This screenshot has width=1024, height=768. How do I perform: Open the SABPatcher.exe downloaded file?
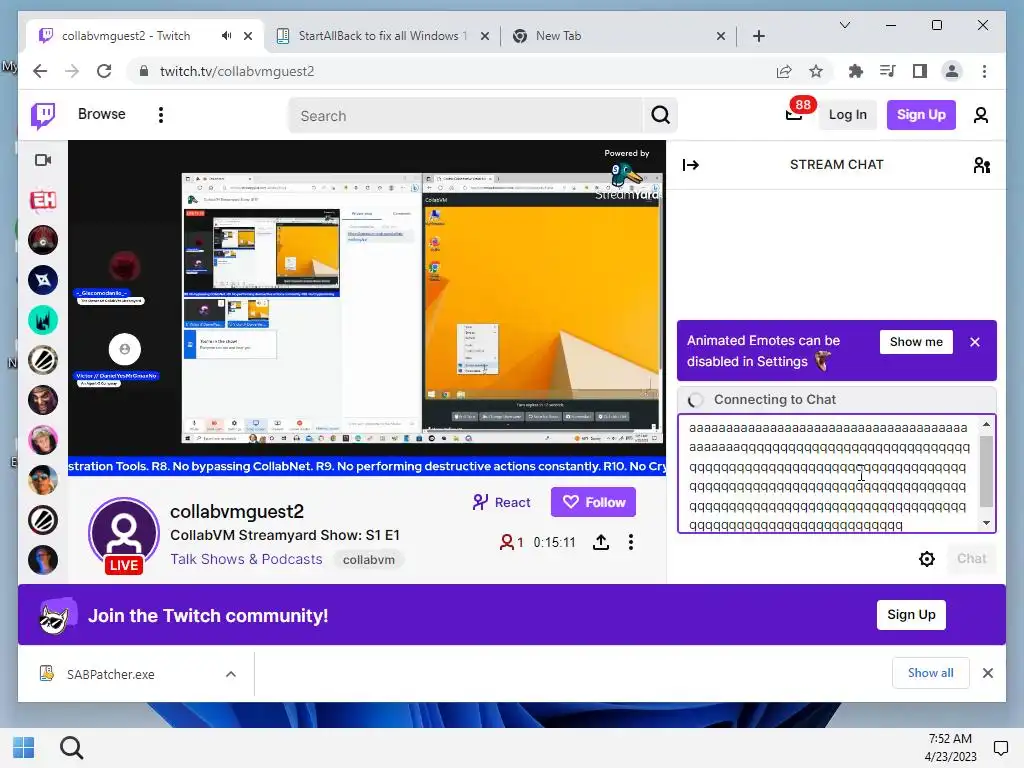pos(110,674)
